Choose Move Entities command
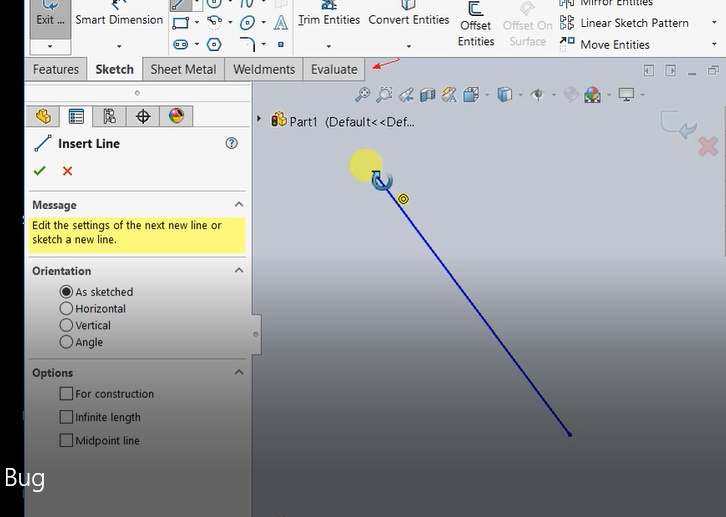This screenshot has height=517, width=726. coord(605,44)
